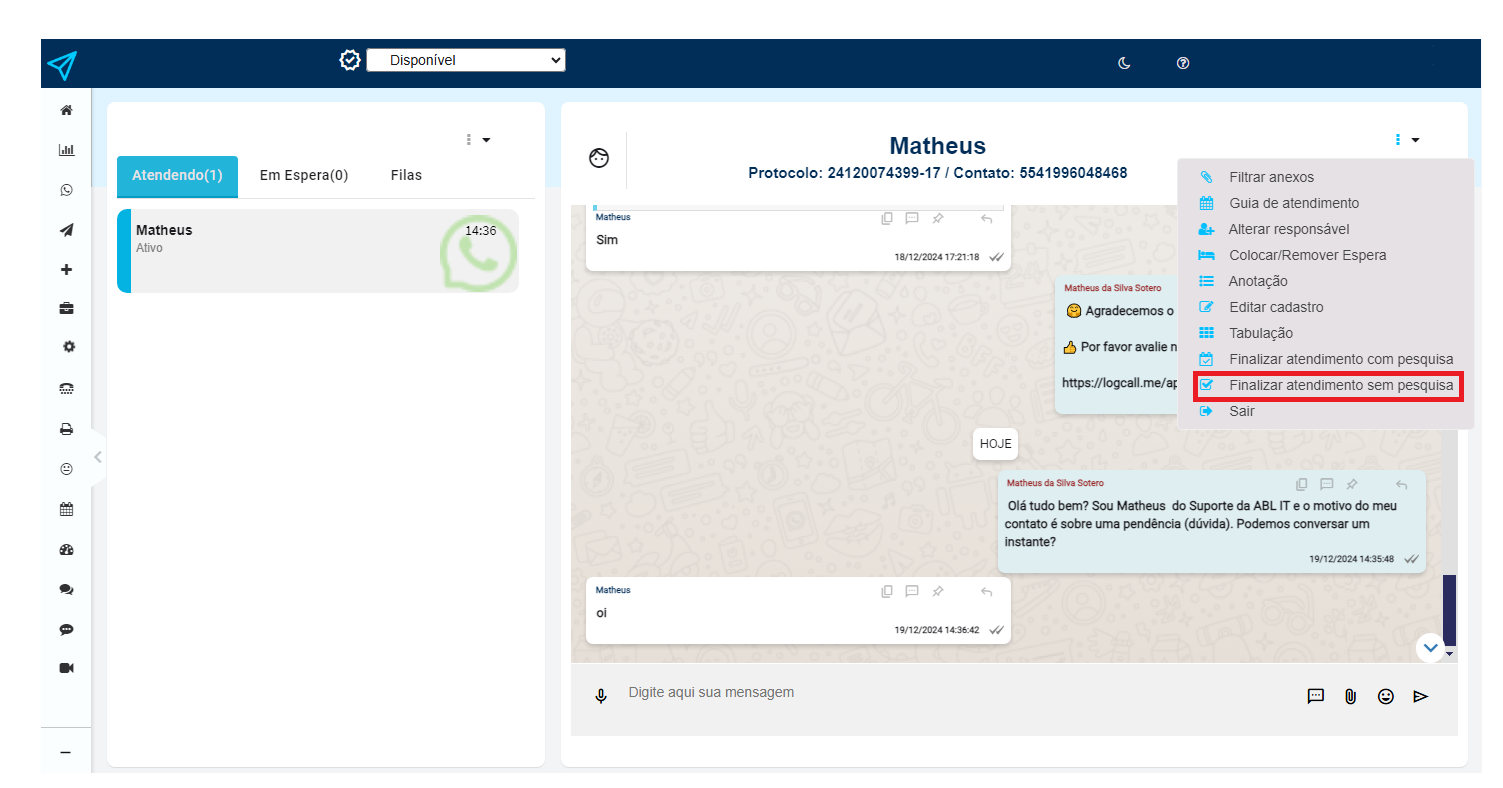Screen dimensions: 1503x788
Task: Copy the 'oi' message
Action: pos(887,591)
